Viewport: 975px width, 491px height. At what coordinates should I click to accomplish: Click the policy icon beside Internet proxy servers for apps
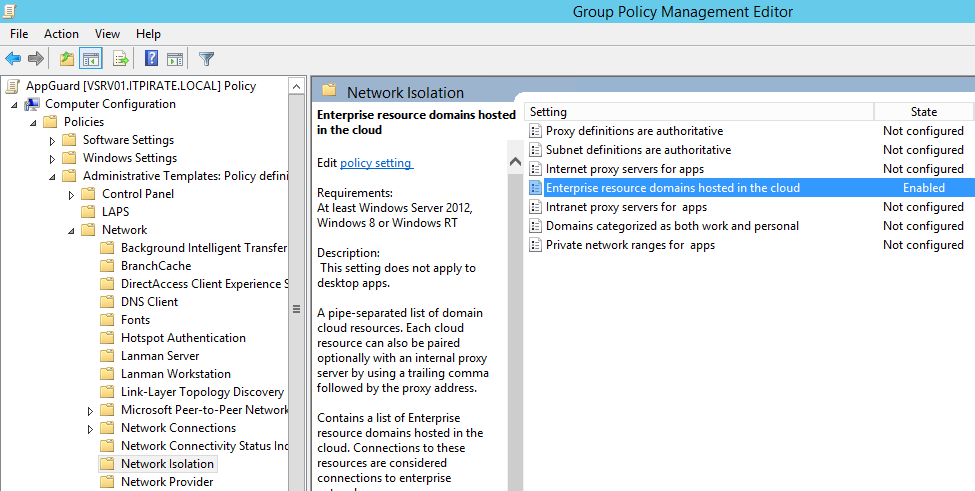(x=535, y=169)
